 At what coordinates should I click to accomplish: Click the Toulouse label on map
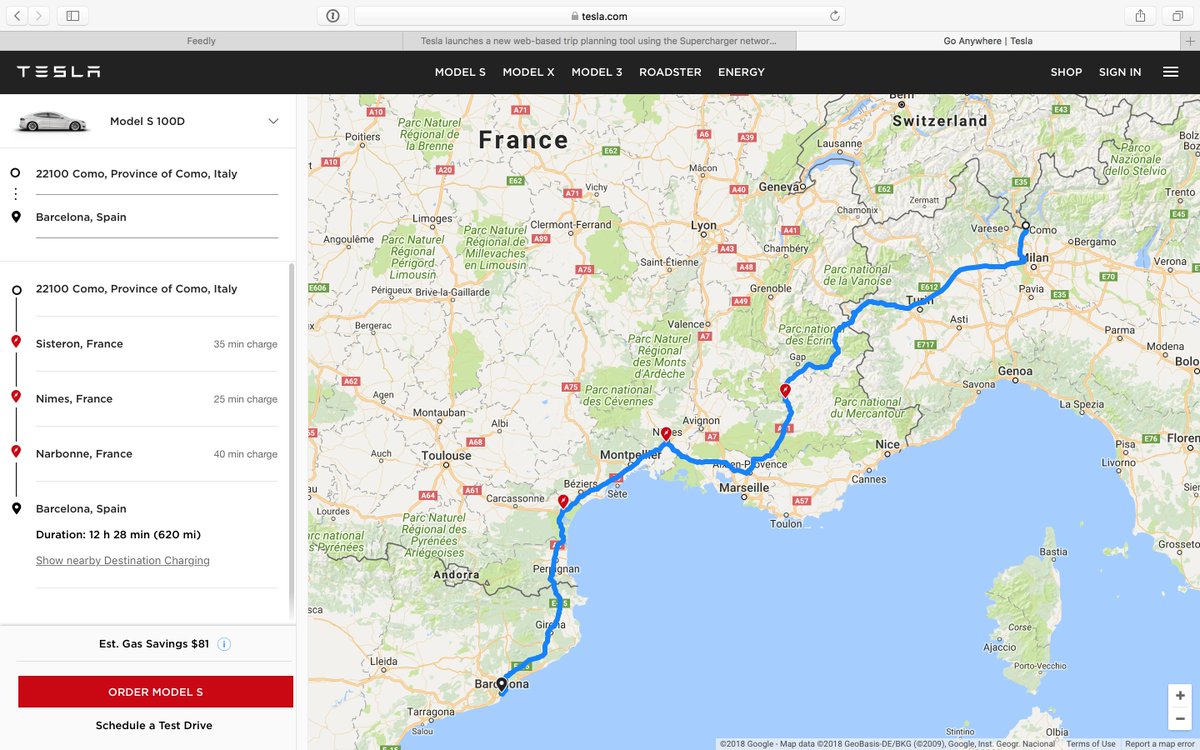pos(446,456)
